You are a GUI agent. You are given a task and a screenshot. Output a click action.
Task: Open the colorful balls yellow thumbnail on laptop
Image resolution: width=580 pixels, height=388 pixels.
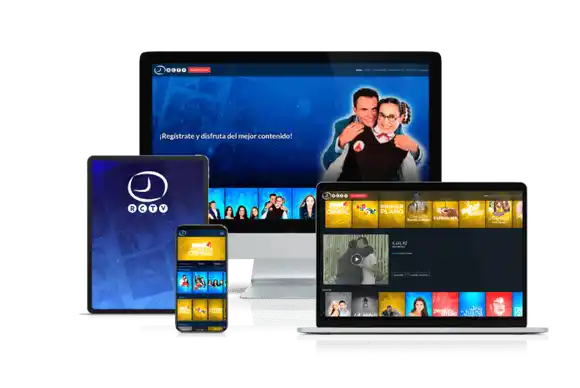click(x=365, y=214)
